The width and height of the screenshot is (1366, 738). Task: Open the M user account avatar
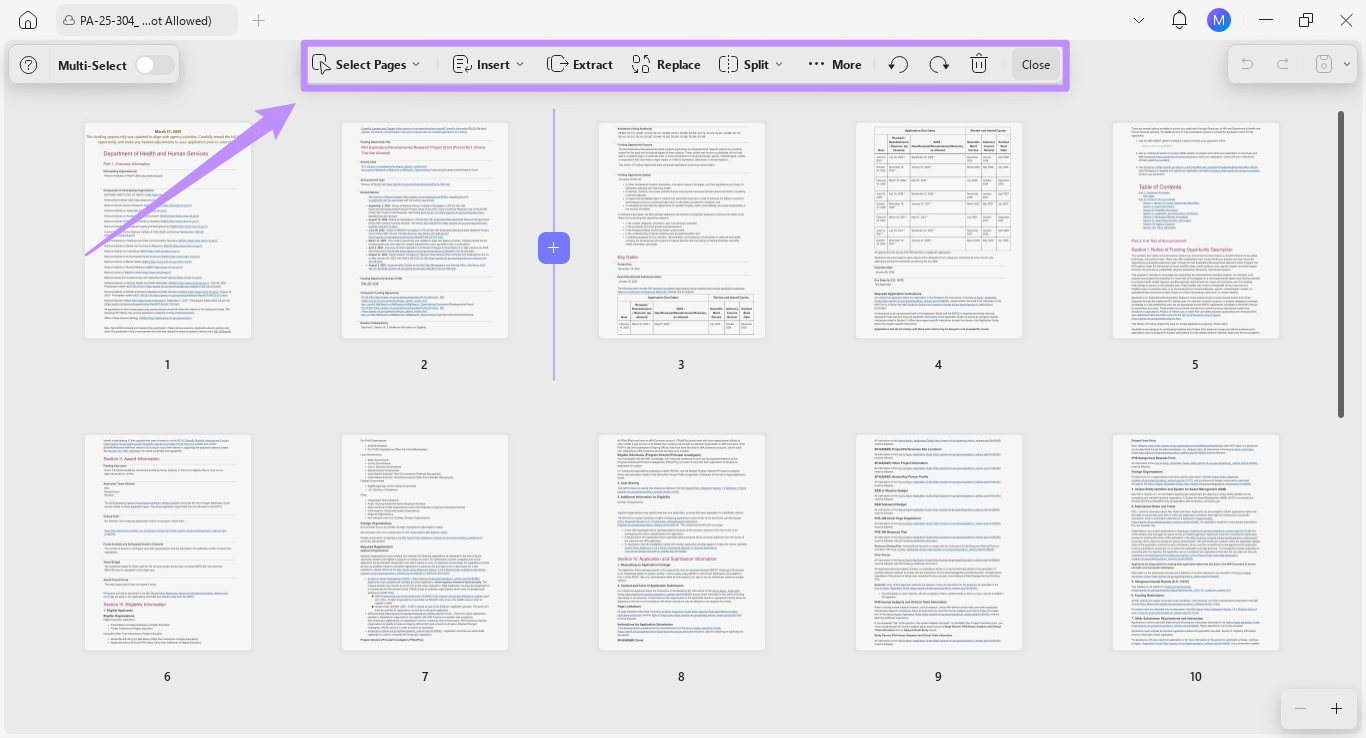[1218, 20]
